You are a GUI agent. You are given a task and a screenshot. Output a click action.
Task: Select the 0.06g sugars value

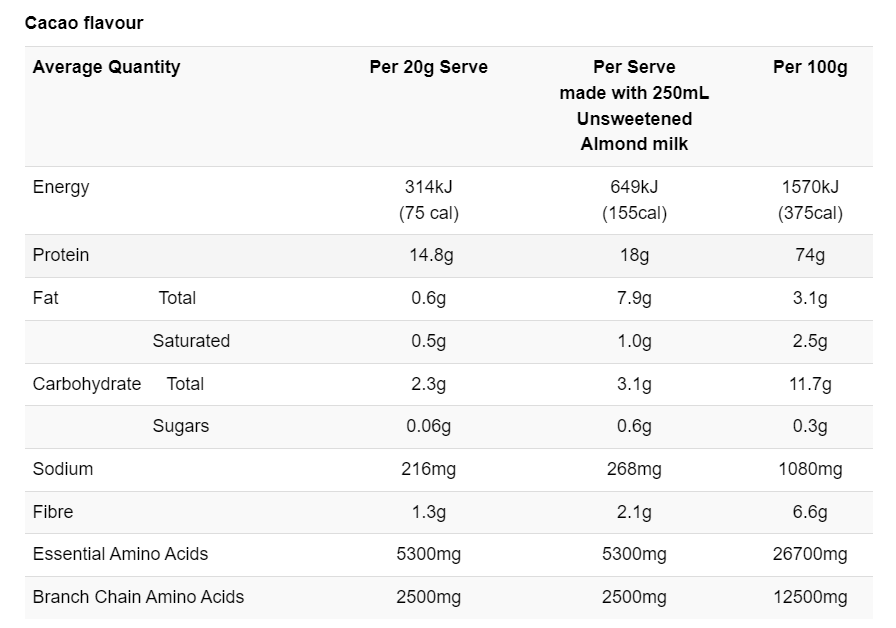[429, 426]
